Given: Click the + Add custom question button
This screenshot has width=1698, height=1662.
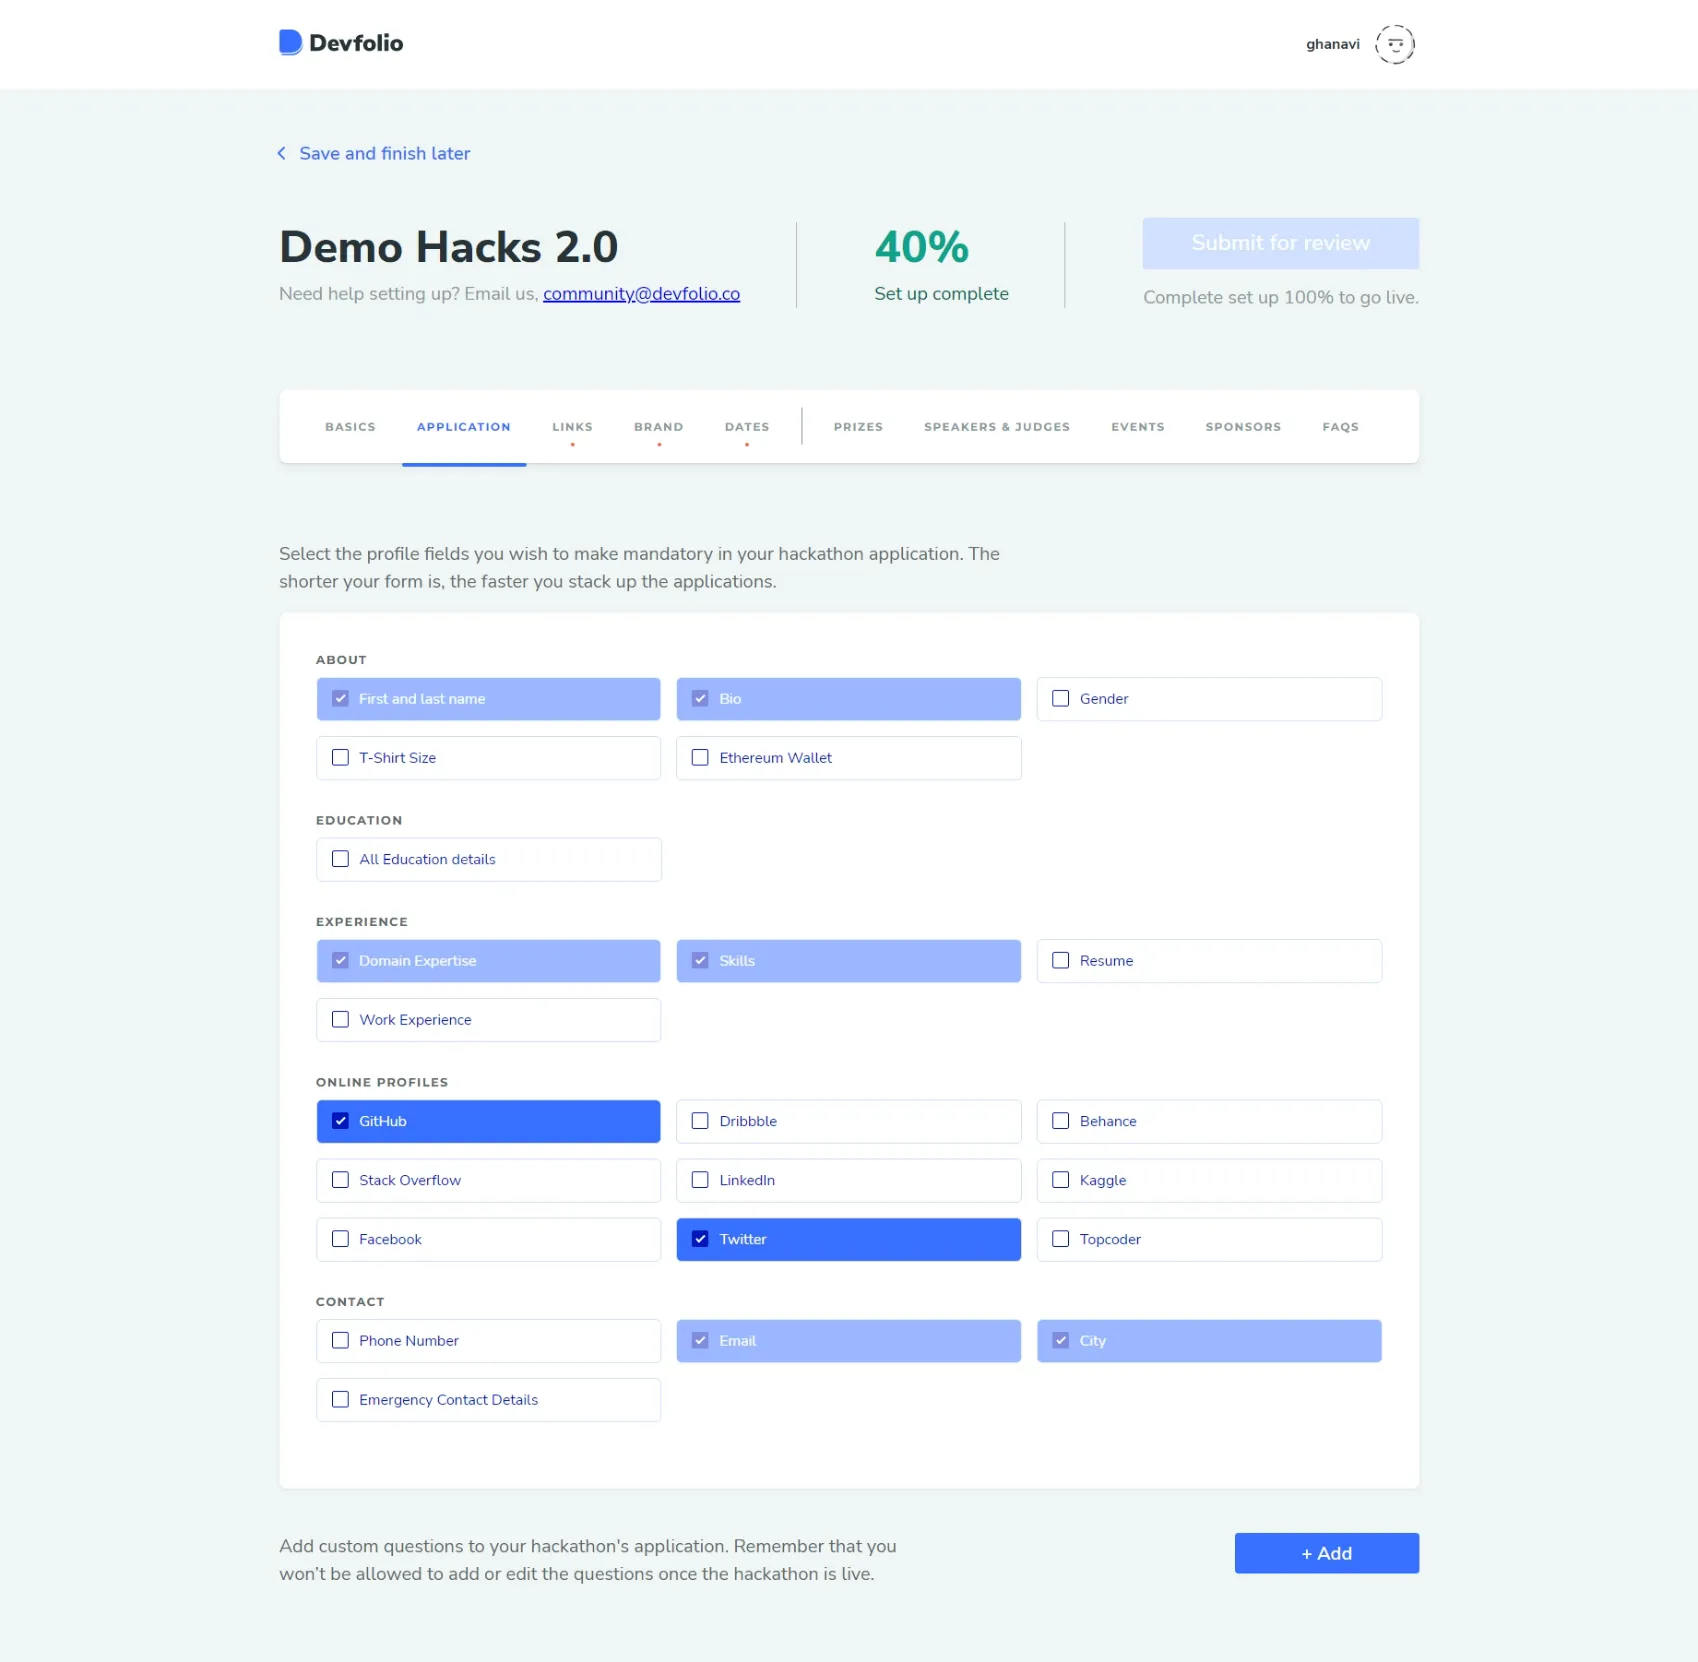Looking at the screenshot, I should 1326,1553.
